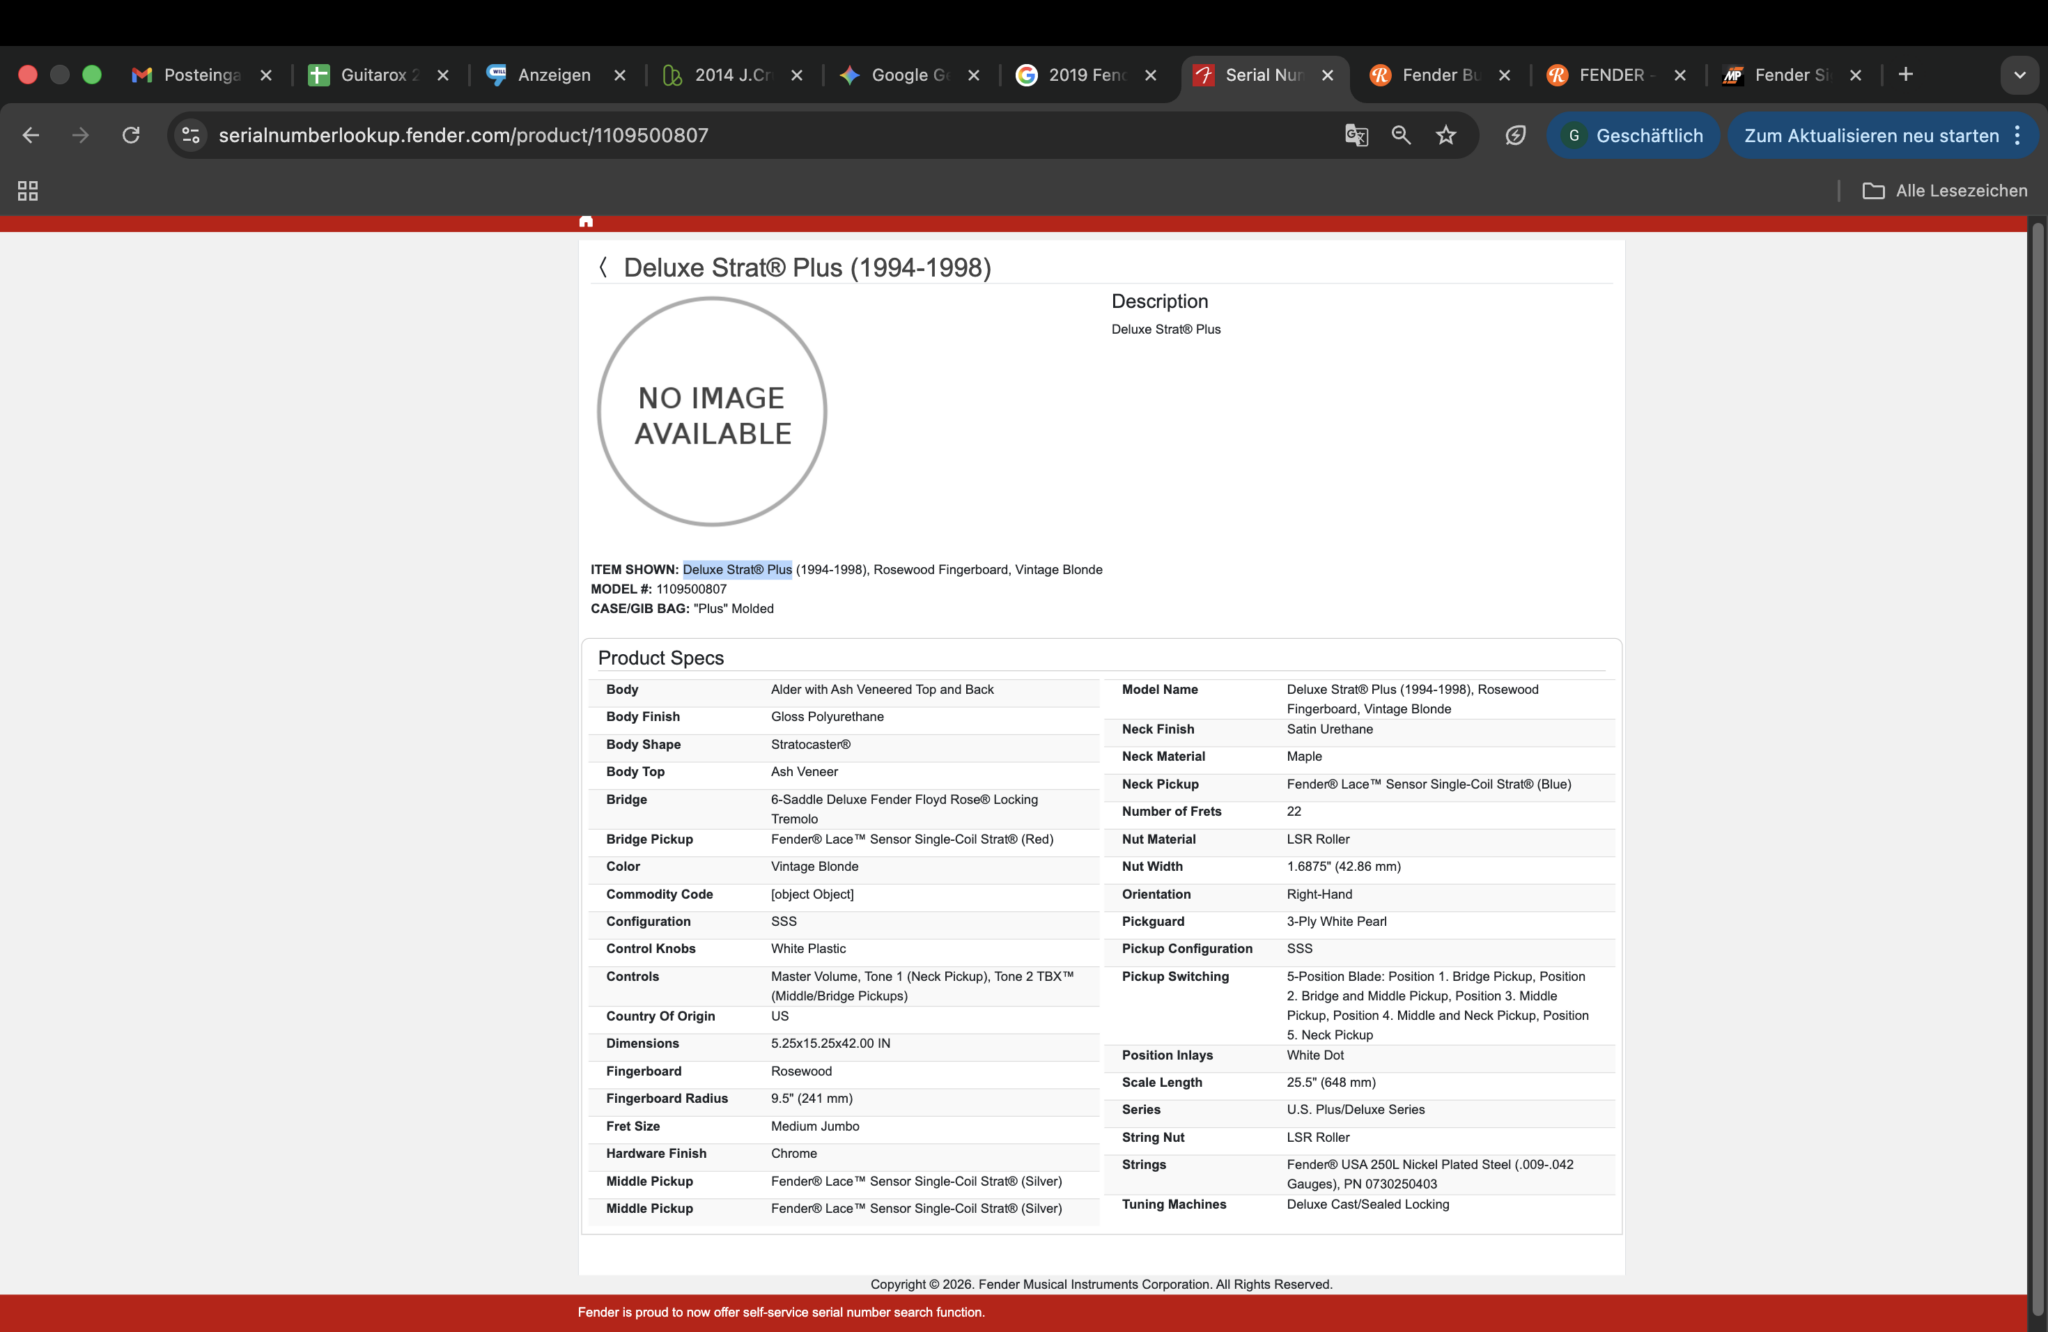Expand the tab search dropdown arrow
Screen dimensions: 2048x1332
coord(2019,75)
